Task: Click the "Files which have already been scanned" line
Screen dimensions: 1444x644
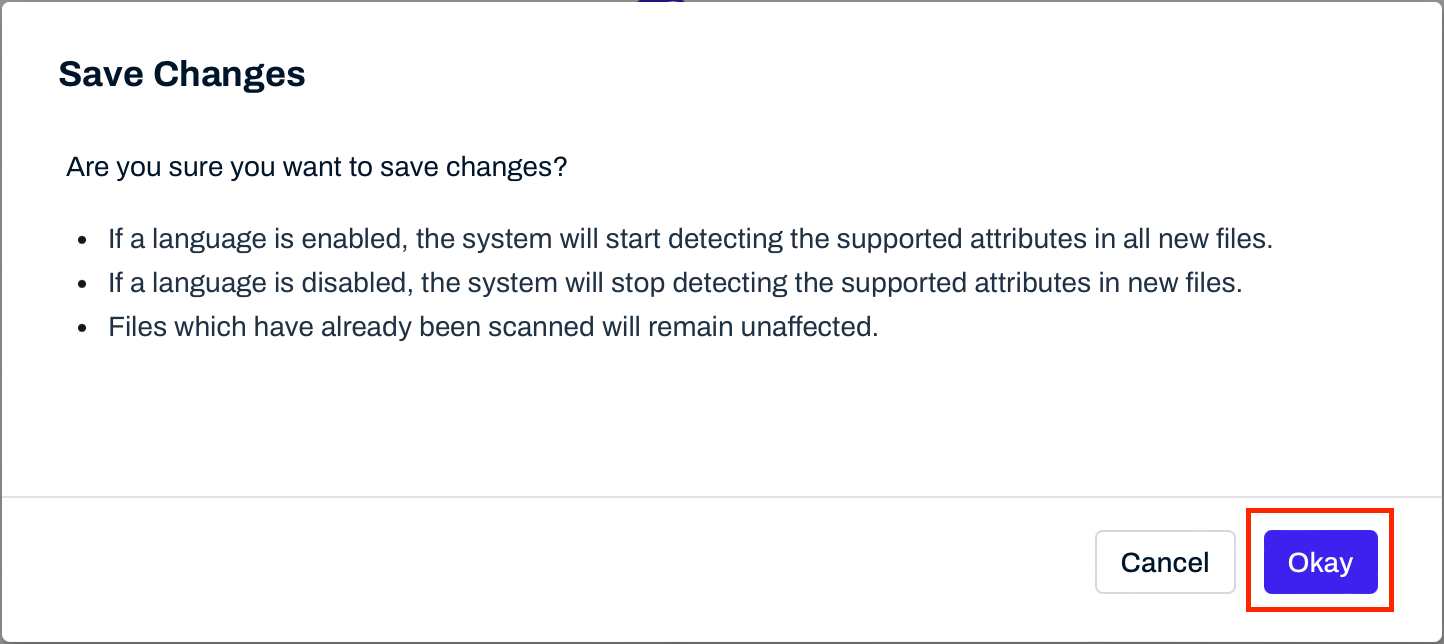Action: click(493, 327)
